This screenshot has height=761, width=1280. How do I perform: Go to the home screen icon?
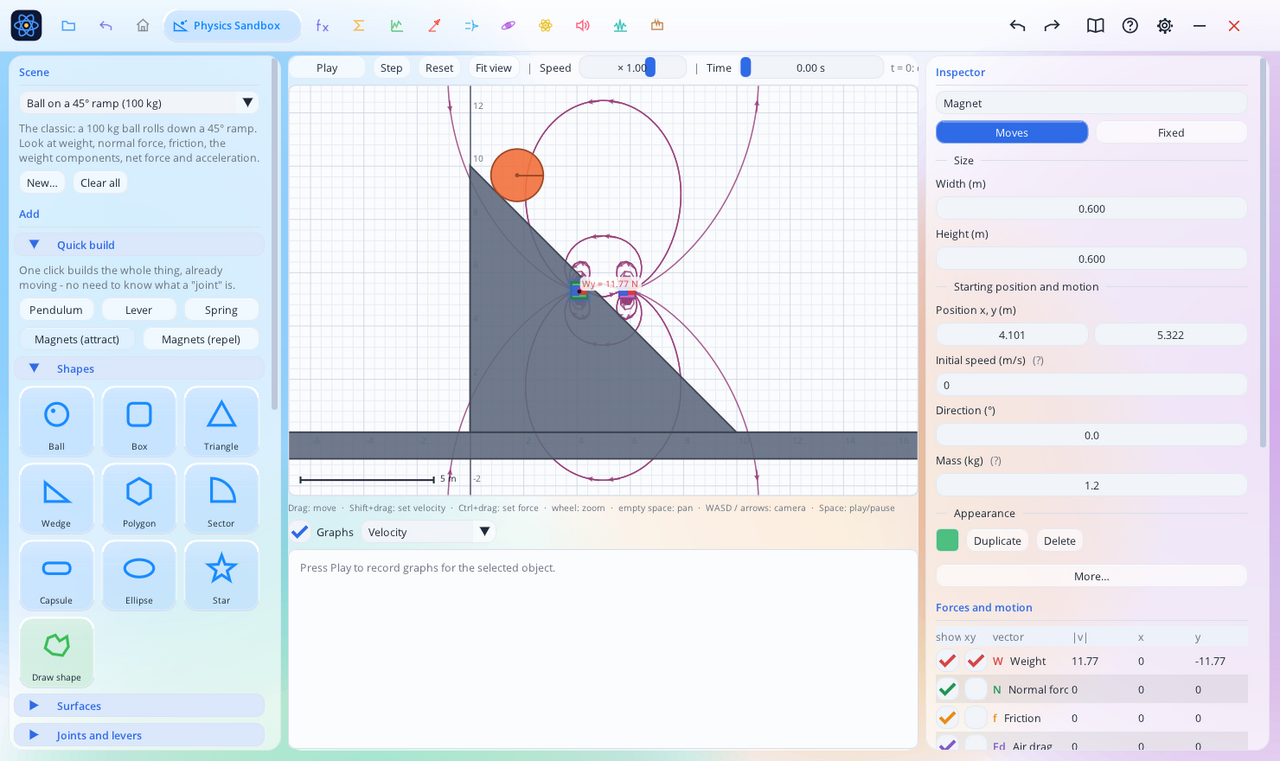(x=143, y=26)
